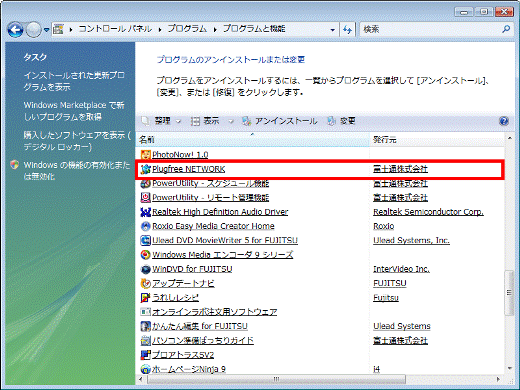
Task: Click the horizontal scrollbar right arrow
Action: tap(498, 379)
